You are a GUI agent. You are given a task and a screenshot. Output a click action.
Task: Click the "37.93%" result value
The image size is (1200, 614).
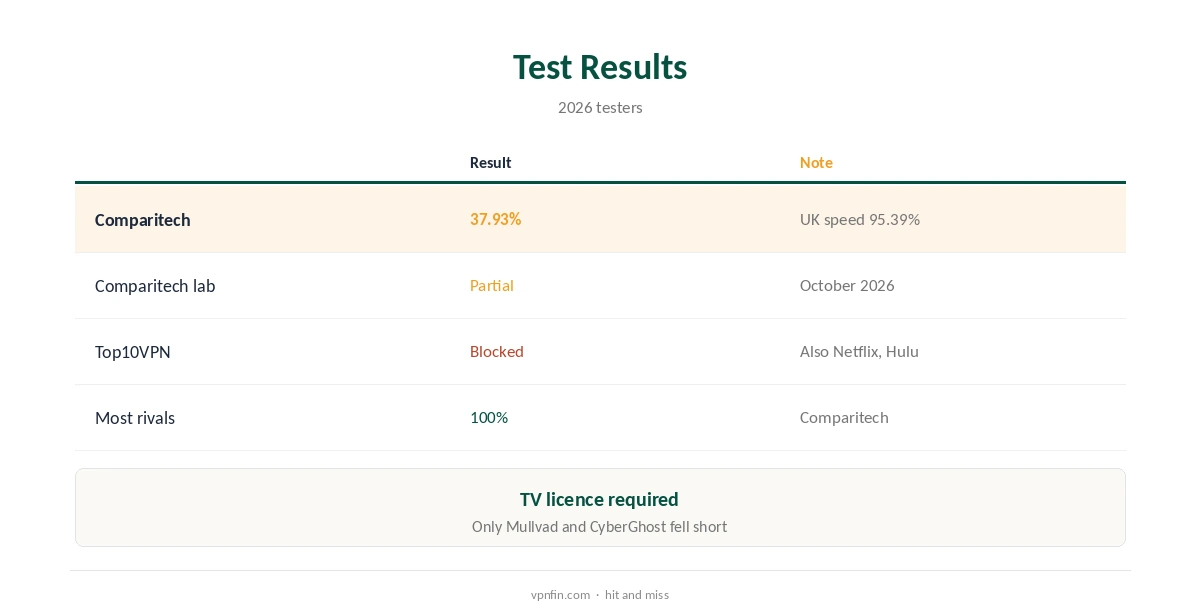495,219
